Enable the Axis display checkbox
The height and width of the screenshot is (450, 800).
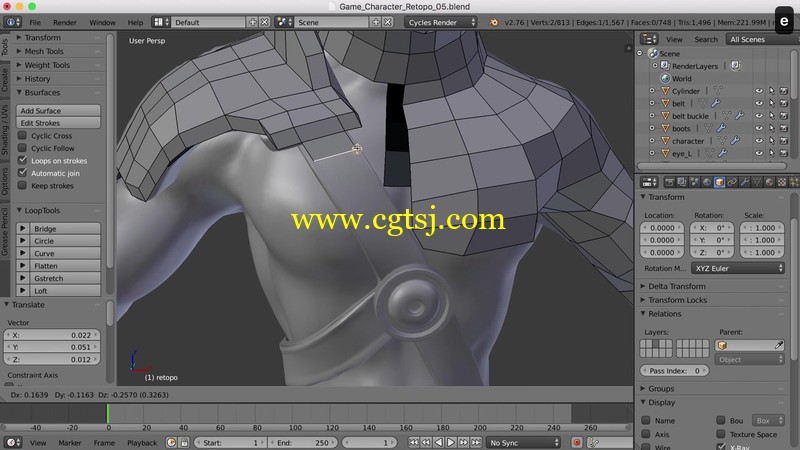pos(646,434)
